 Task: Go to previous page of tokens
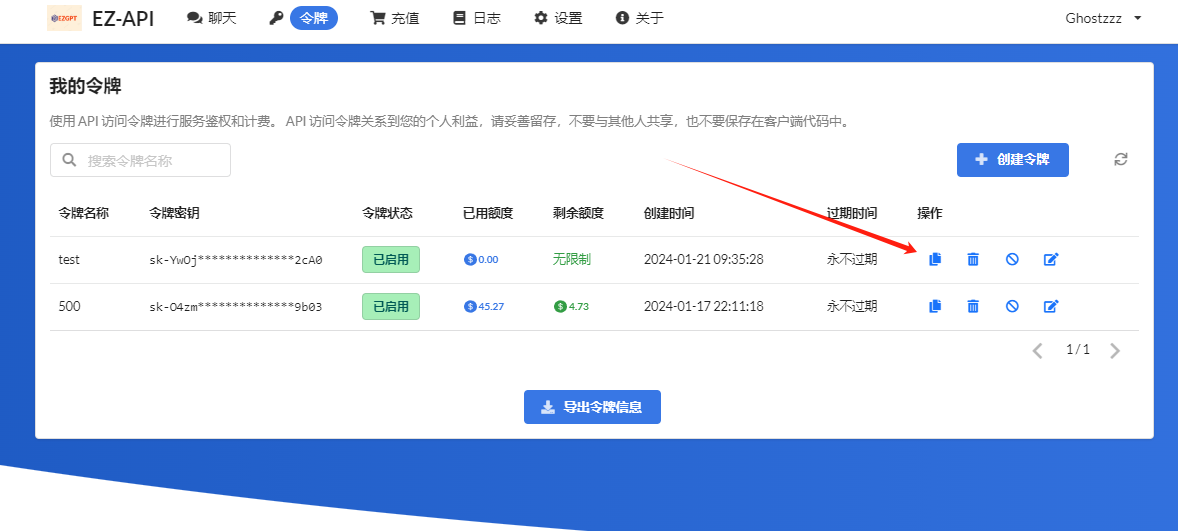(1038, 351)
